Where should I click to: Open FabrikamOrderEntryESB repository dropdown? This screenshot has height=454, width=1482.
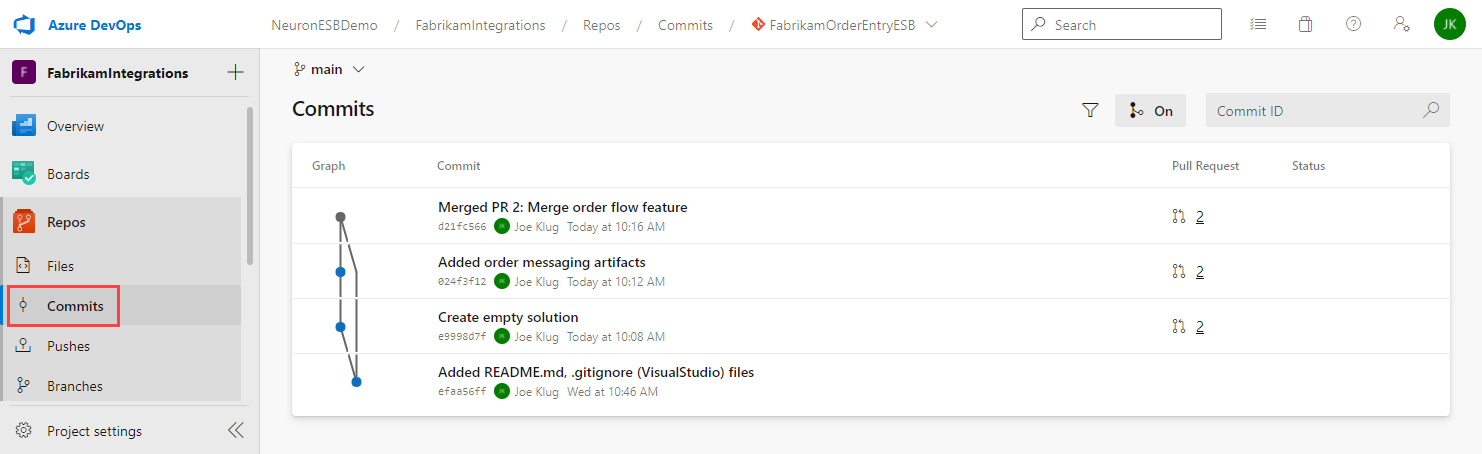pos(844,25)
